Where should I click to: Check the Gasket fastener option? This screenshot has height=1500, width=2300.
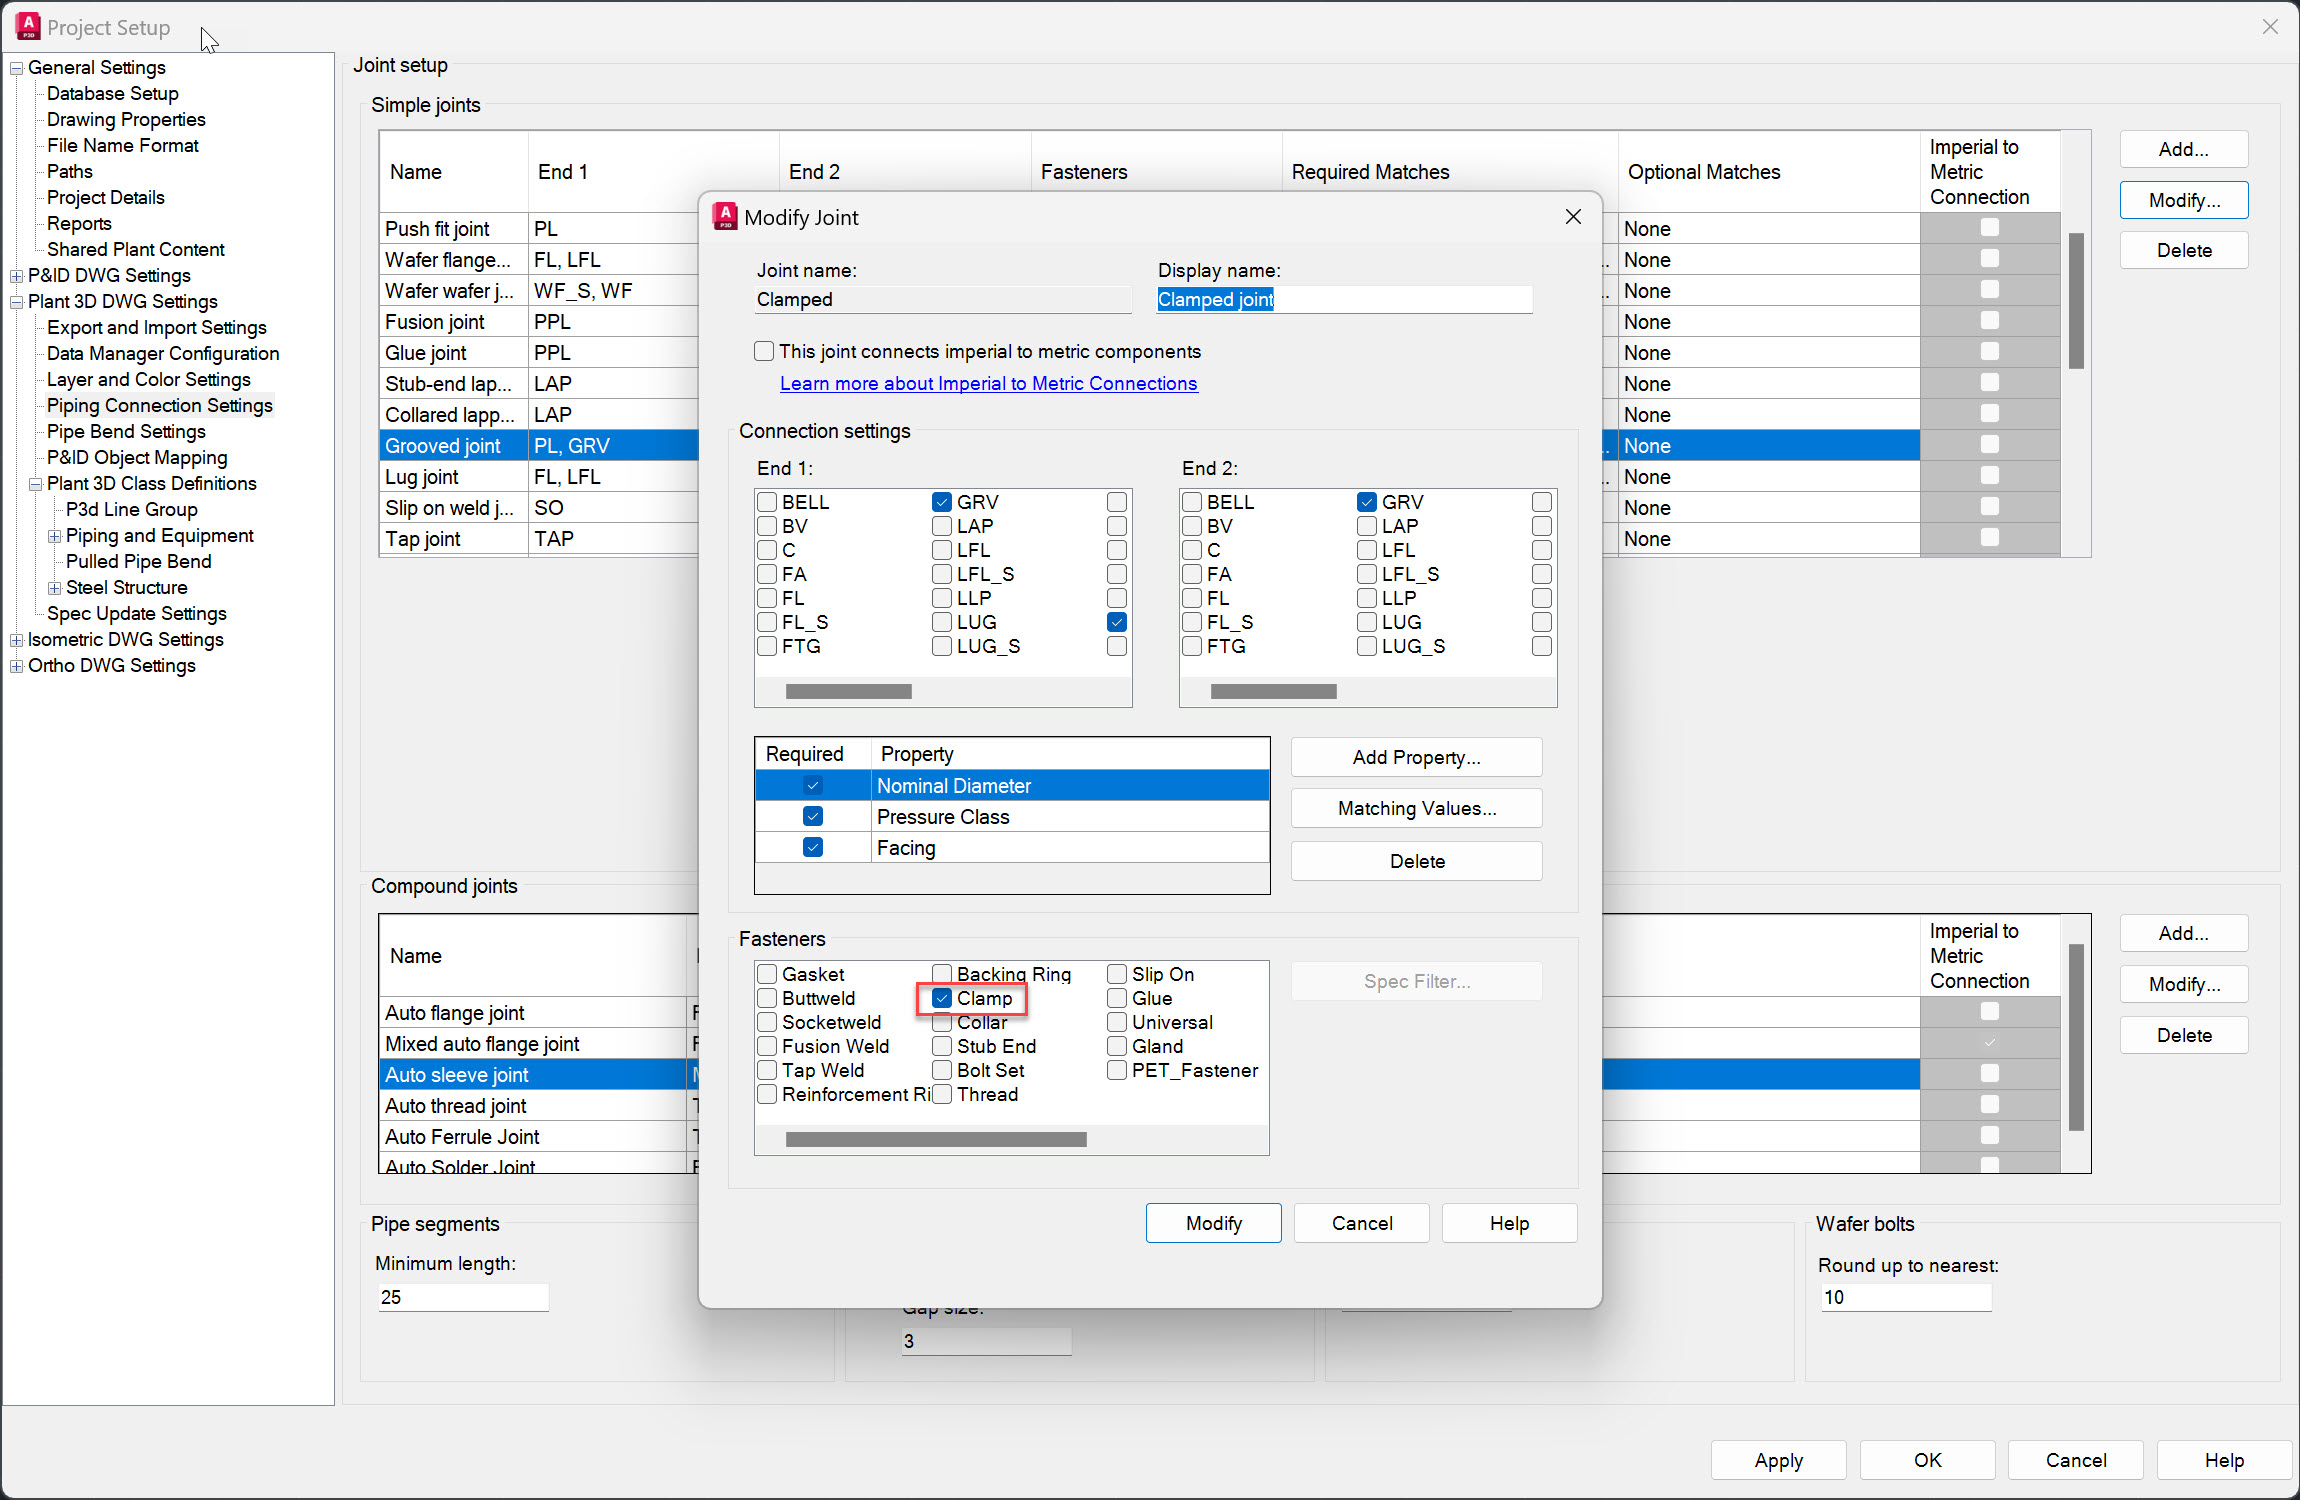(767, 973)
